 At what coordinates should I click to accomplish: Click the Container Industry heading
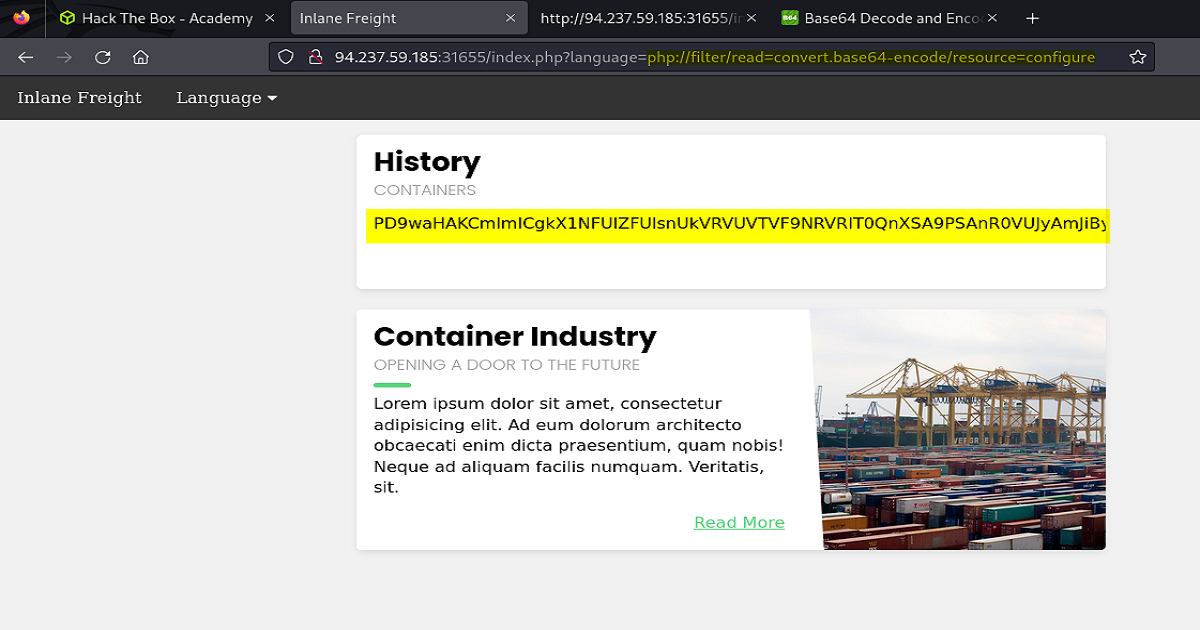[515, 336]
